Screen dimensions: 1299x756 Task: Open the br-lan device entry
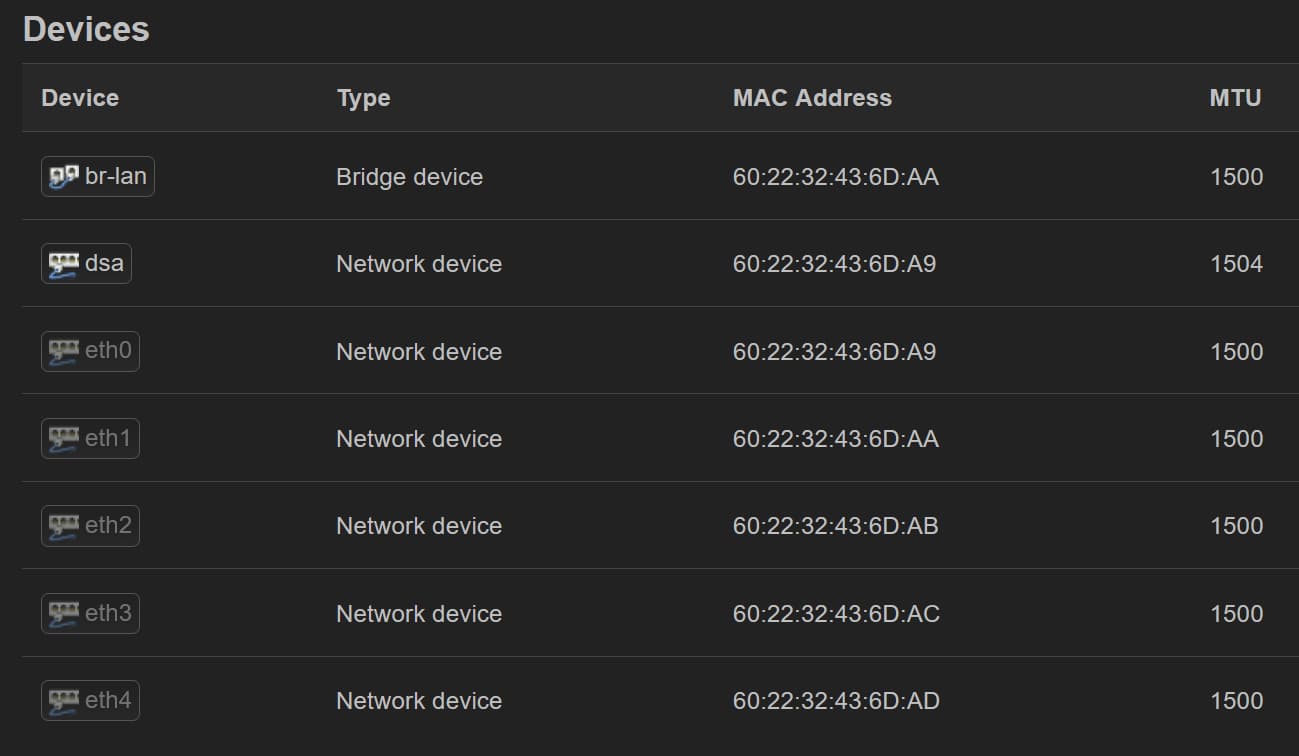[97, 176]
